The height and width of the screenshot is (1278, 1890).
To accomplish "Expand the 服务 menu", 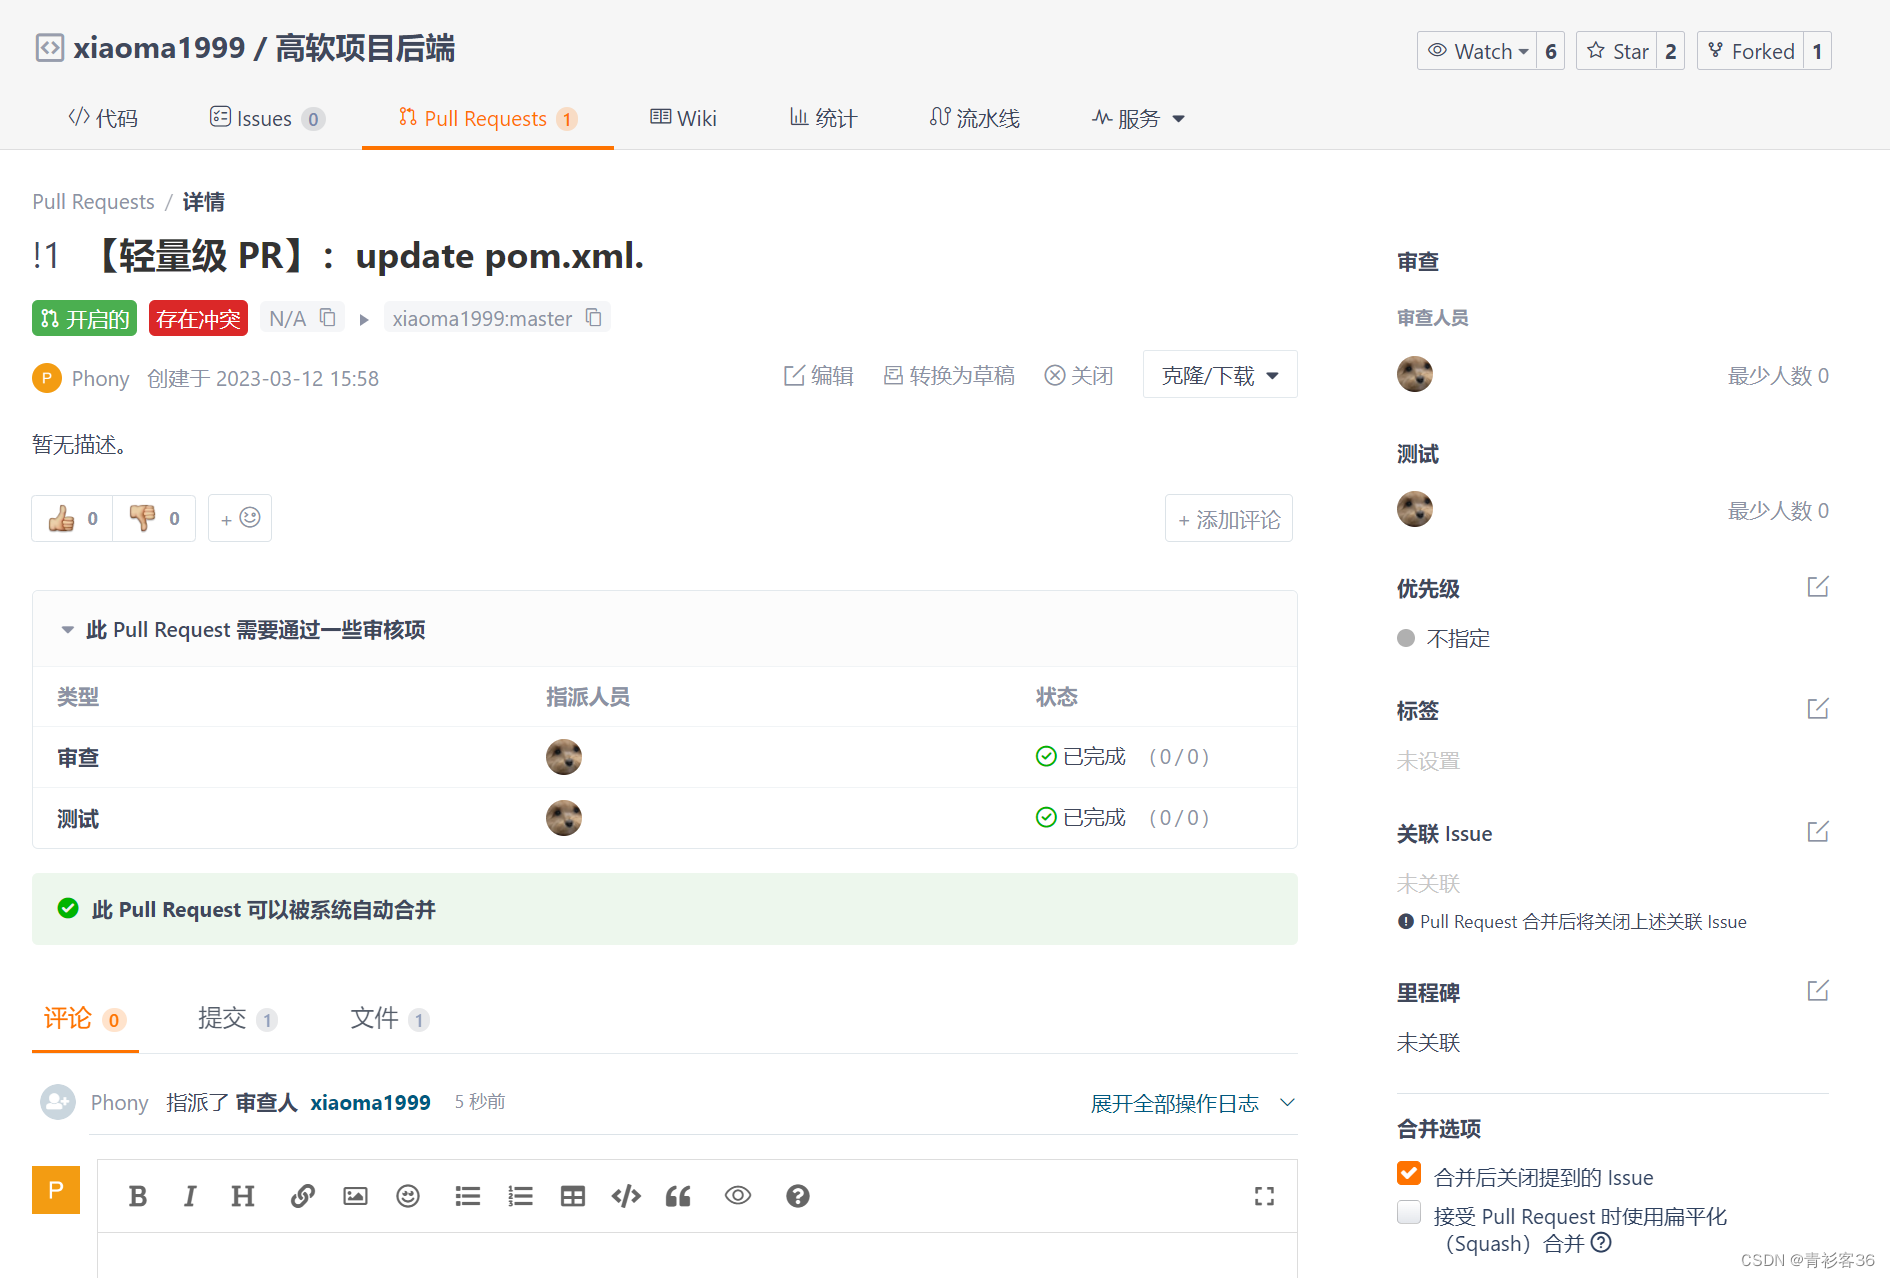I will coord(1138,118).
